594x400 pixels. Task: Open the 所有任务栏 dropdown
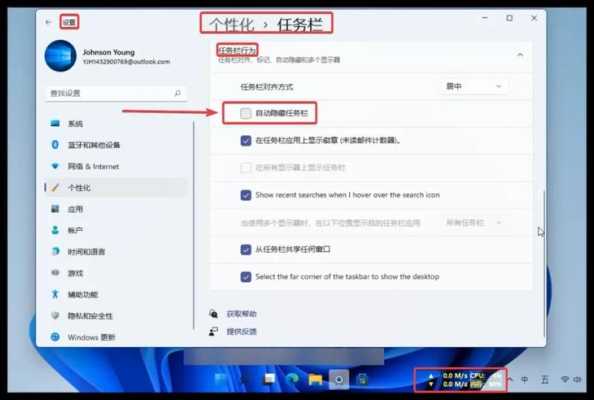click(x=473, y=223)
